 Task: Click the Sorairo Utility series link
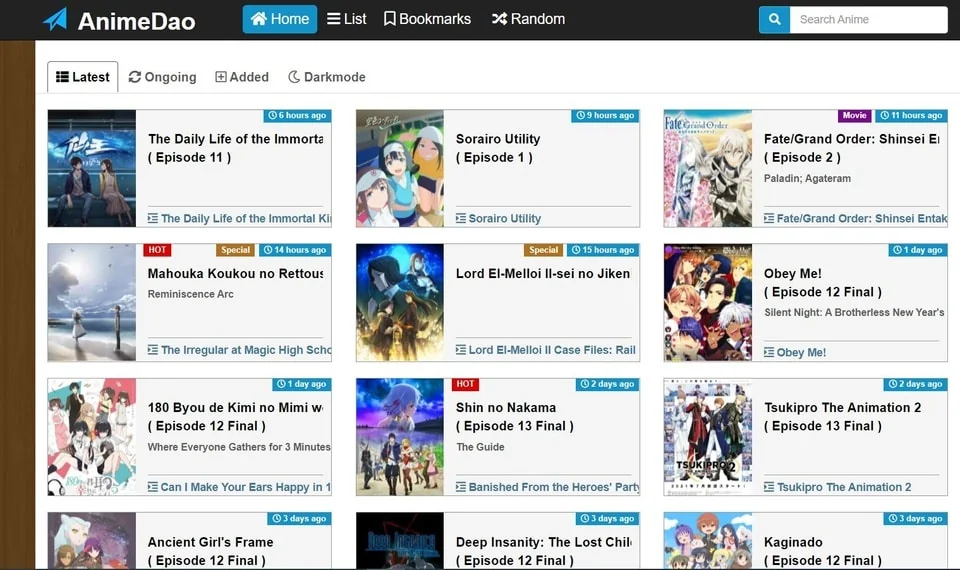point(498,219)
